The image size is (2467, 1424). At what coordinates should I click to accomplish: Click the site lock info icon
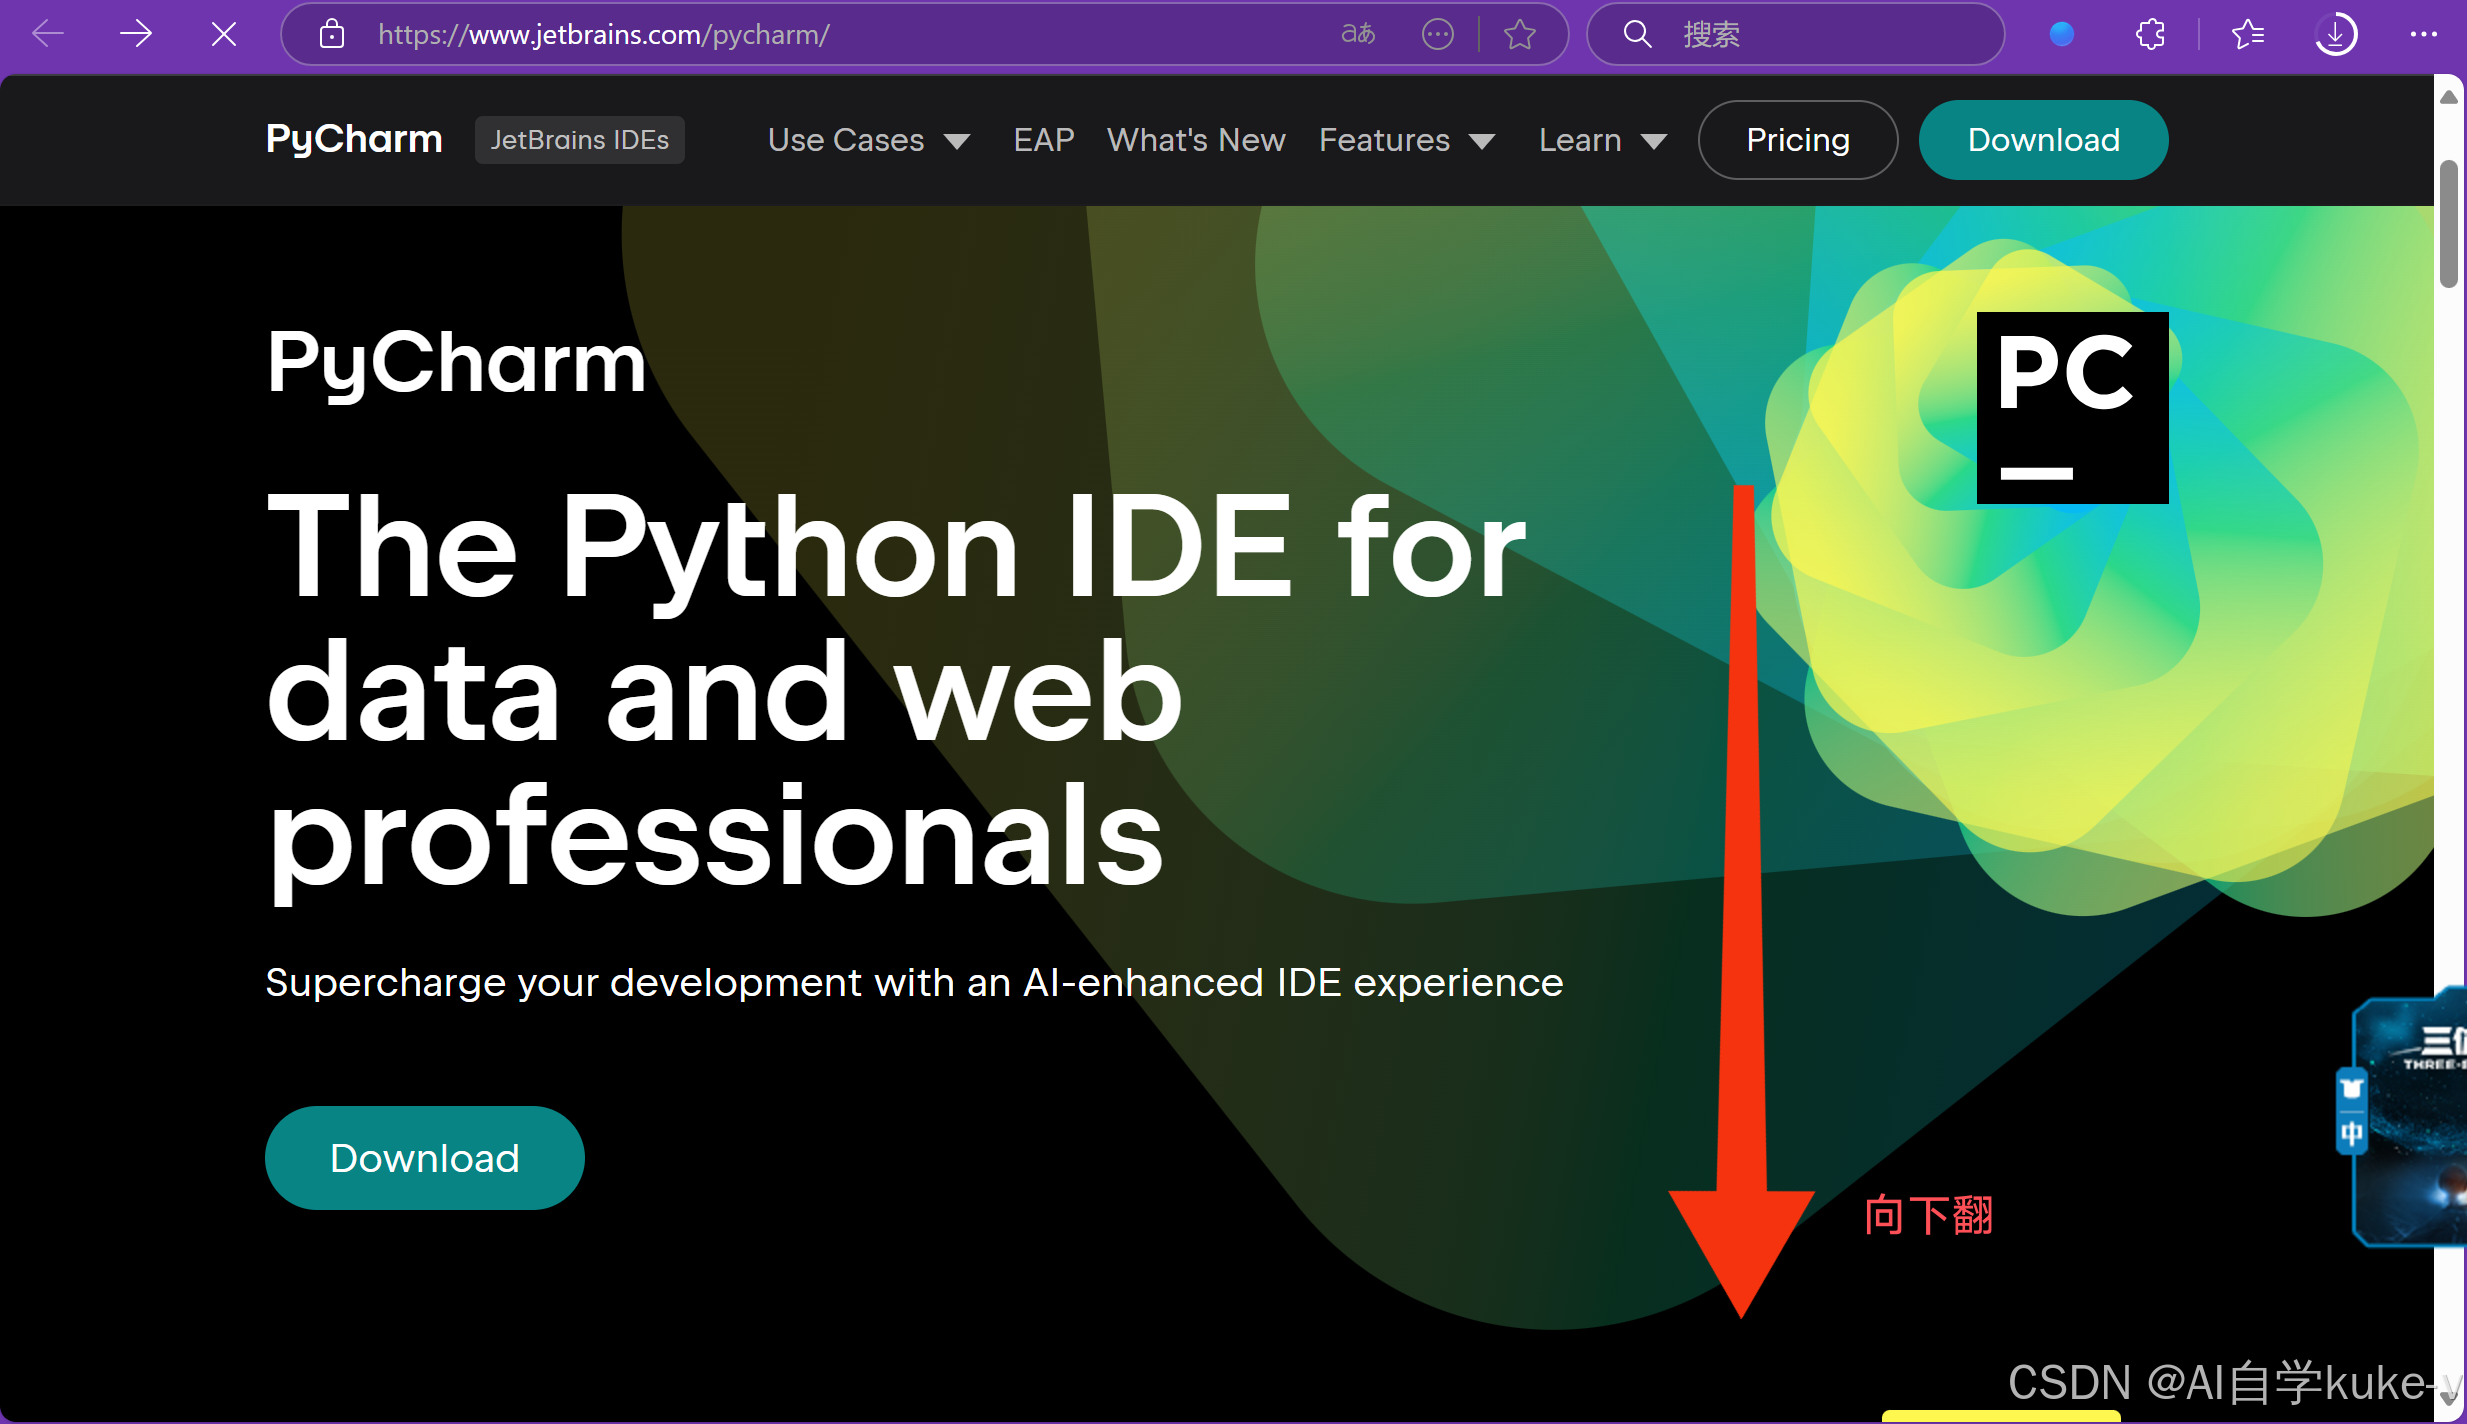(x=332, y=34)
